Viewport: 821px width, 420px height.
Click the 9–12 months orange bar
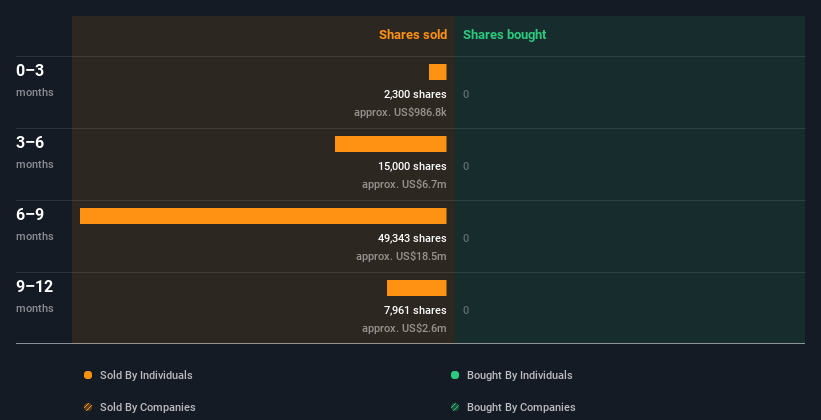click(417, 288)
